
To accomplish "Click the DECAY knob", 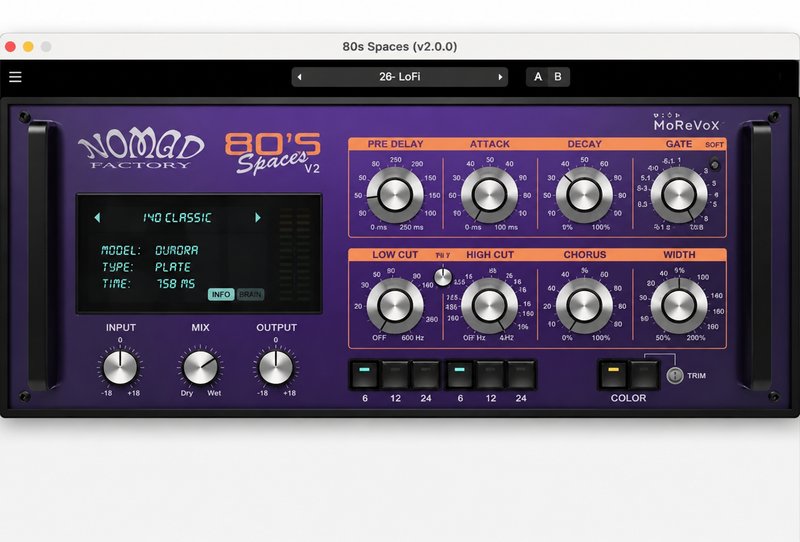I will point(584,194).
